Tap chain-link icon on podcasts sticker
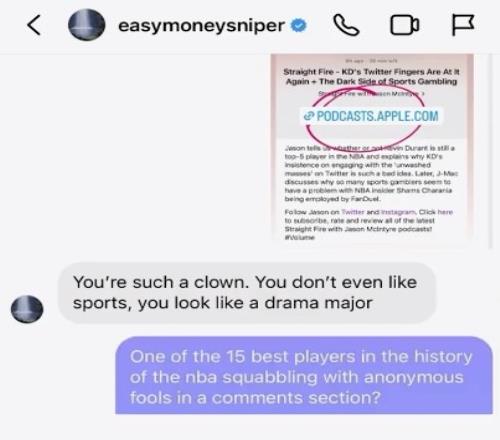This screenshot has height=440, width=500. tap(309, 116)
